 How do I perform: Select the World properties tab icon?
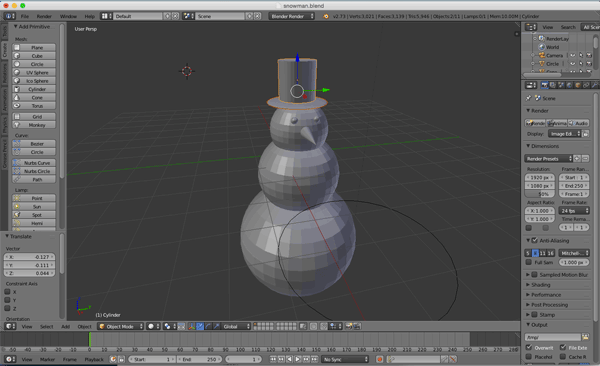click(x=569, y=85)
